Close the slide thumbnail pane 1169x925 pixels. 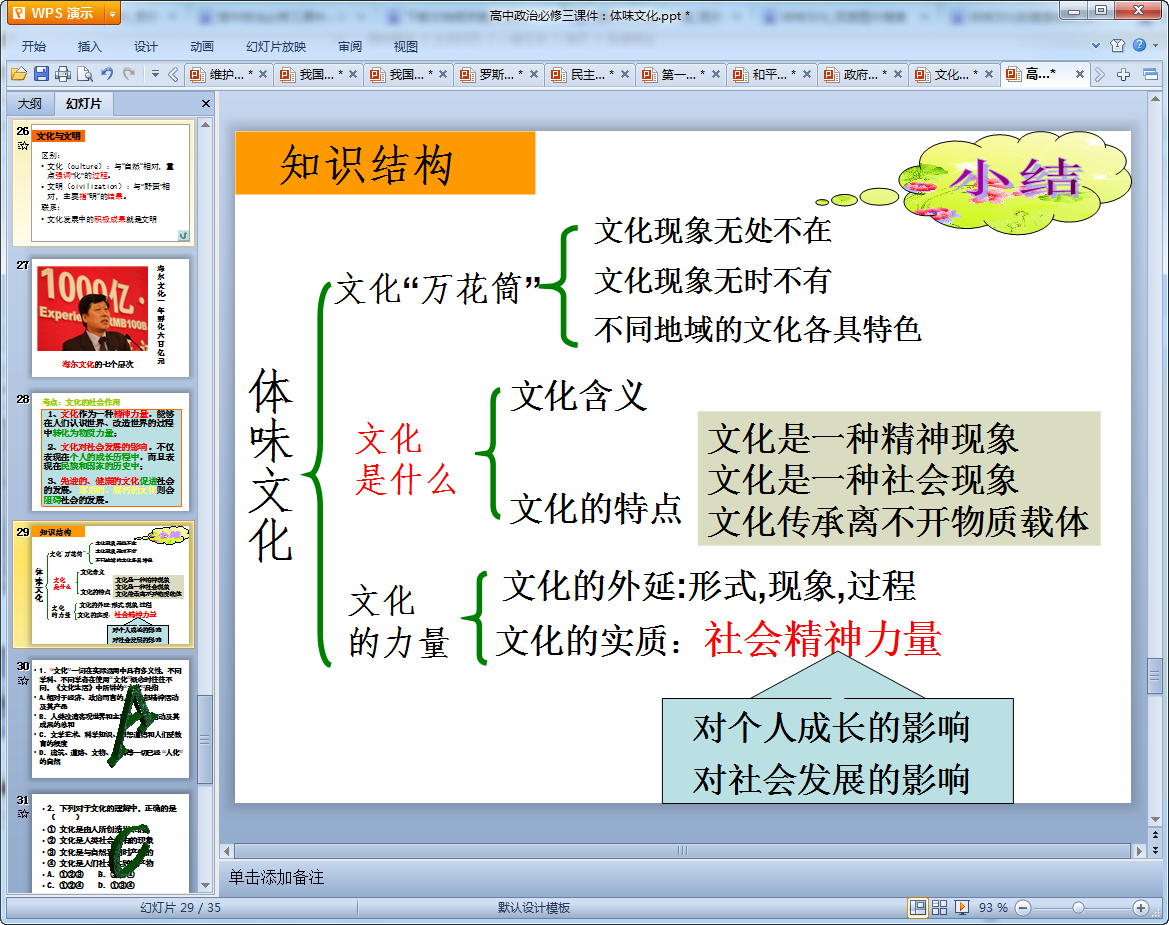(x=206, y=104)
